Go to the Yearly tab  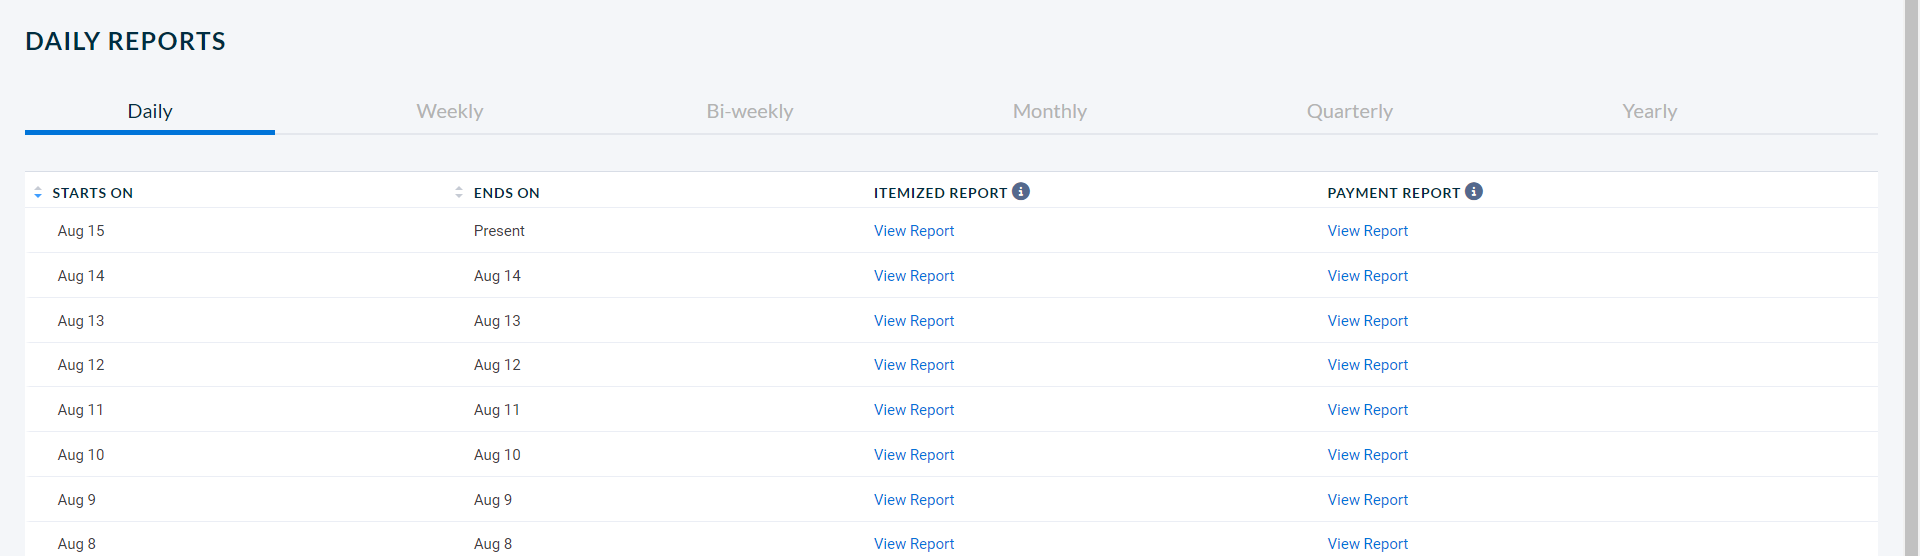pos(1650,111)
